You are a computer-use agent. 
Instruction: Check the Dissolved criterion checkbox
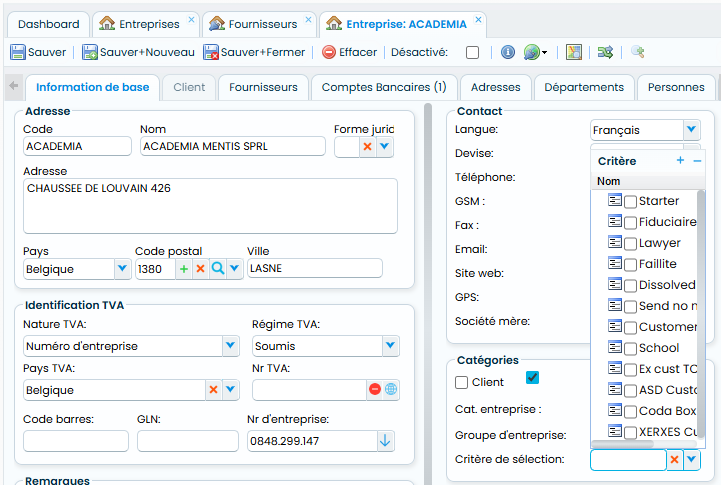pyautogui.click(x=630, y=285)
